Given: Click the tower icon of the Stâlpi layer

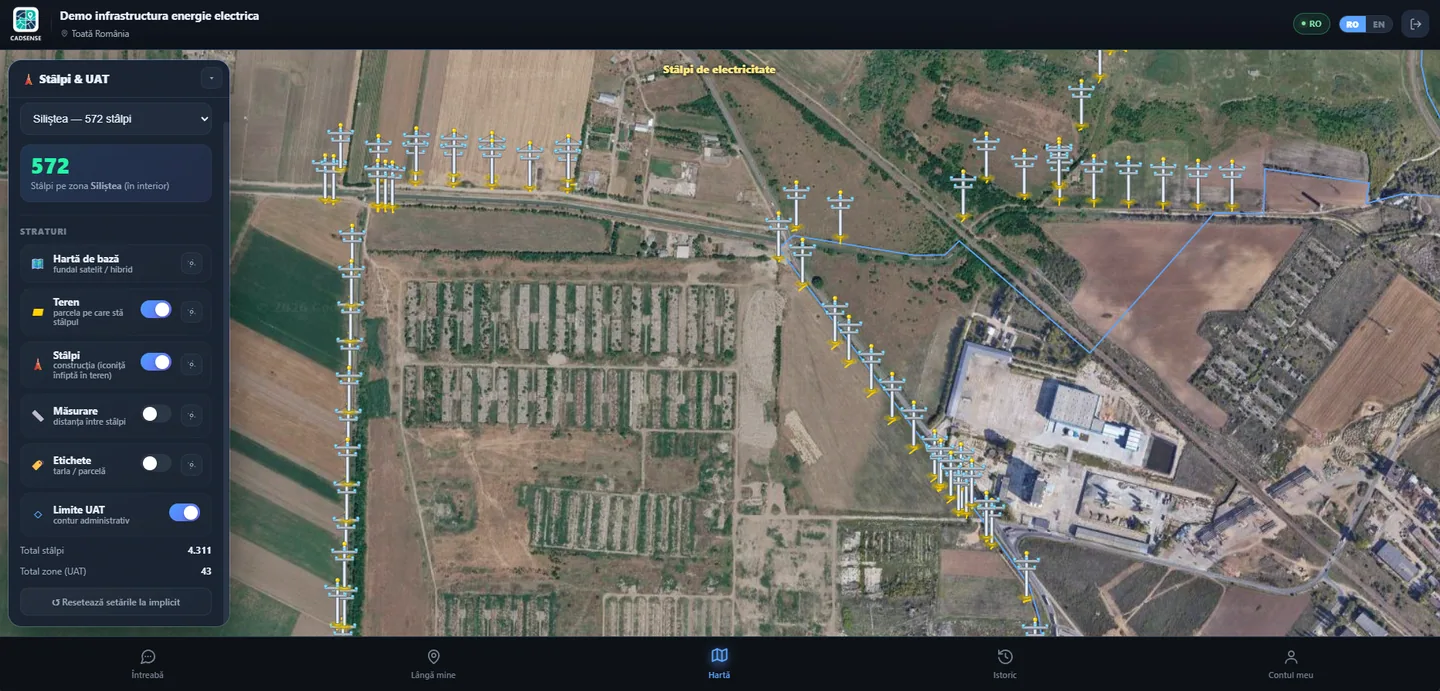Looking at the screenshot, I should [37, 365].
